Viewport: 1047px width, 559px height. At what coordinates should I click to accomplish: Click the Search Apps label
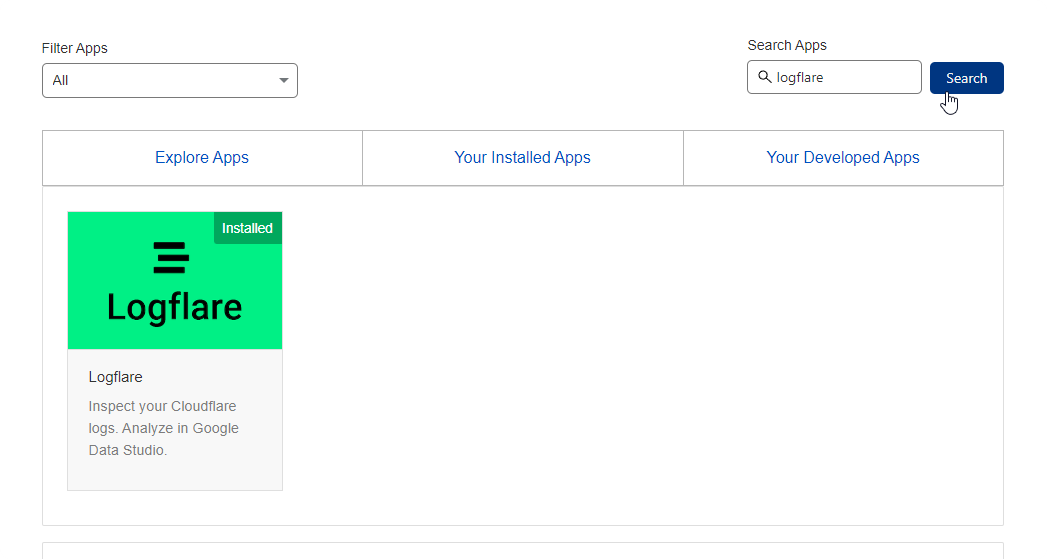[x=787, y=45]
